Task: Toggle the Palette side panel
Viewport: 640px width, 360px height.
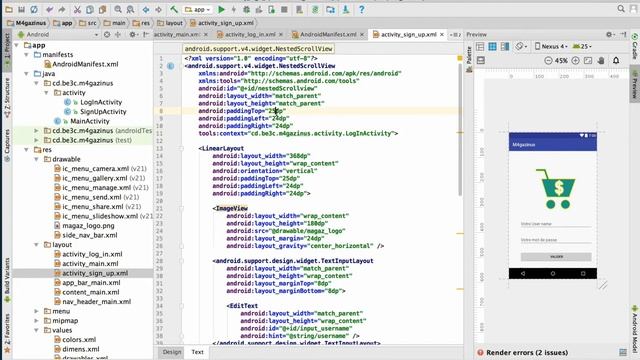Action: click(x=469, y=59)
